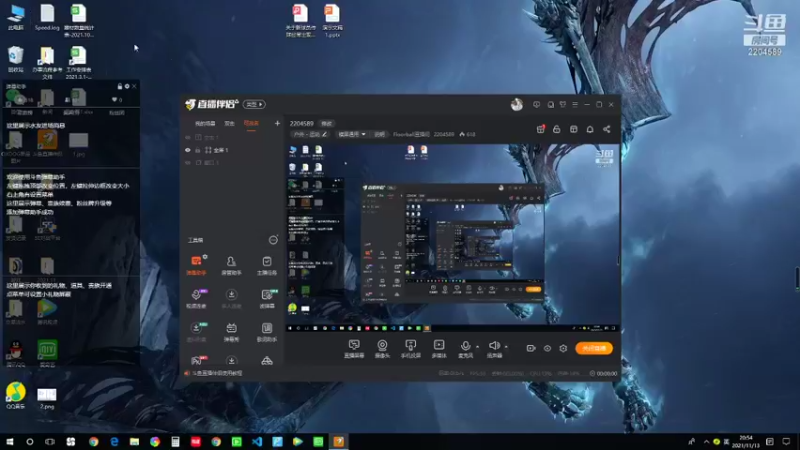Viewport: 800px width, 450px height.
Task: Click the download-circle tool under 房管助手
Action: (x=231, y=298)
